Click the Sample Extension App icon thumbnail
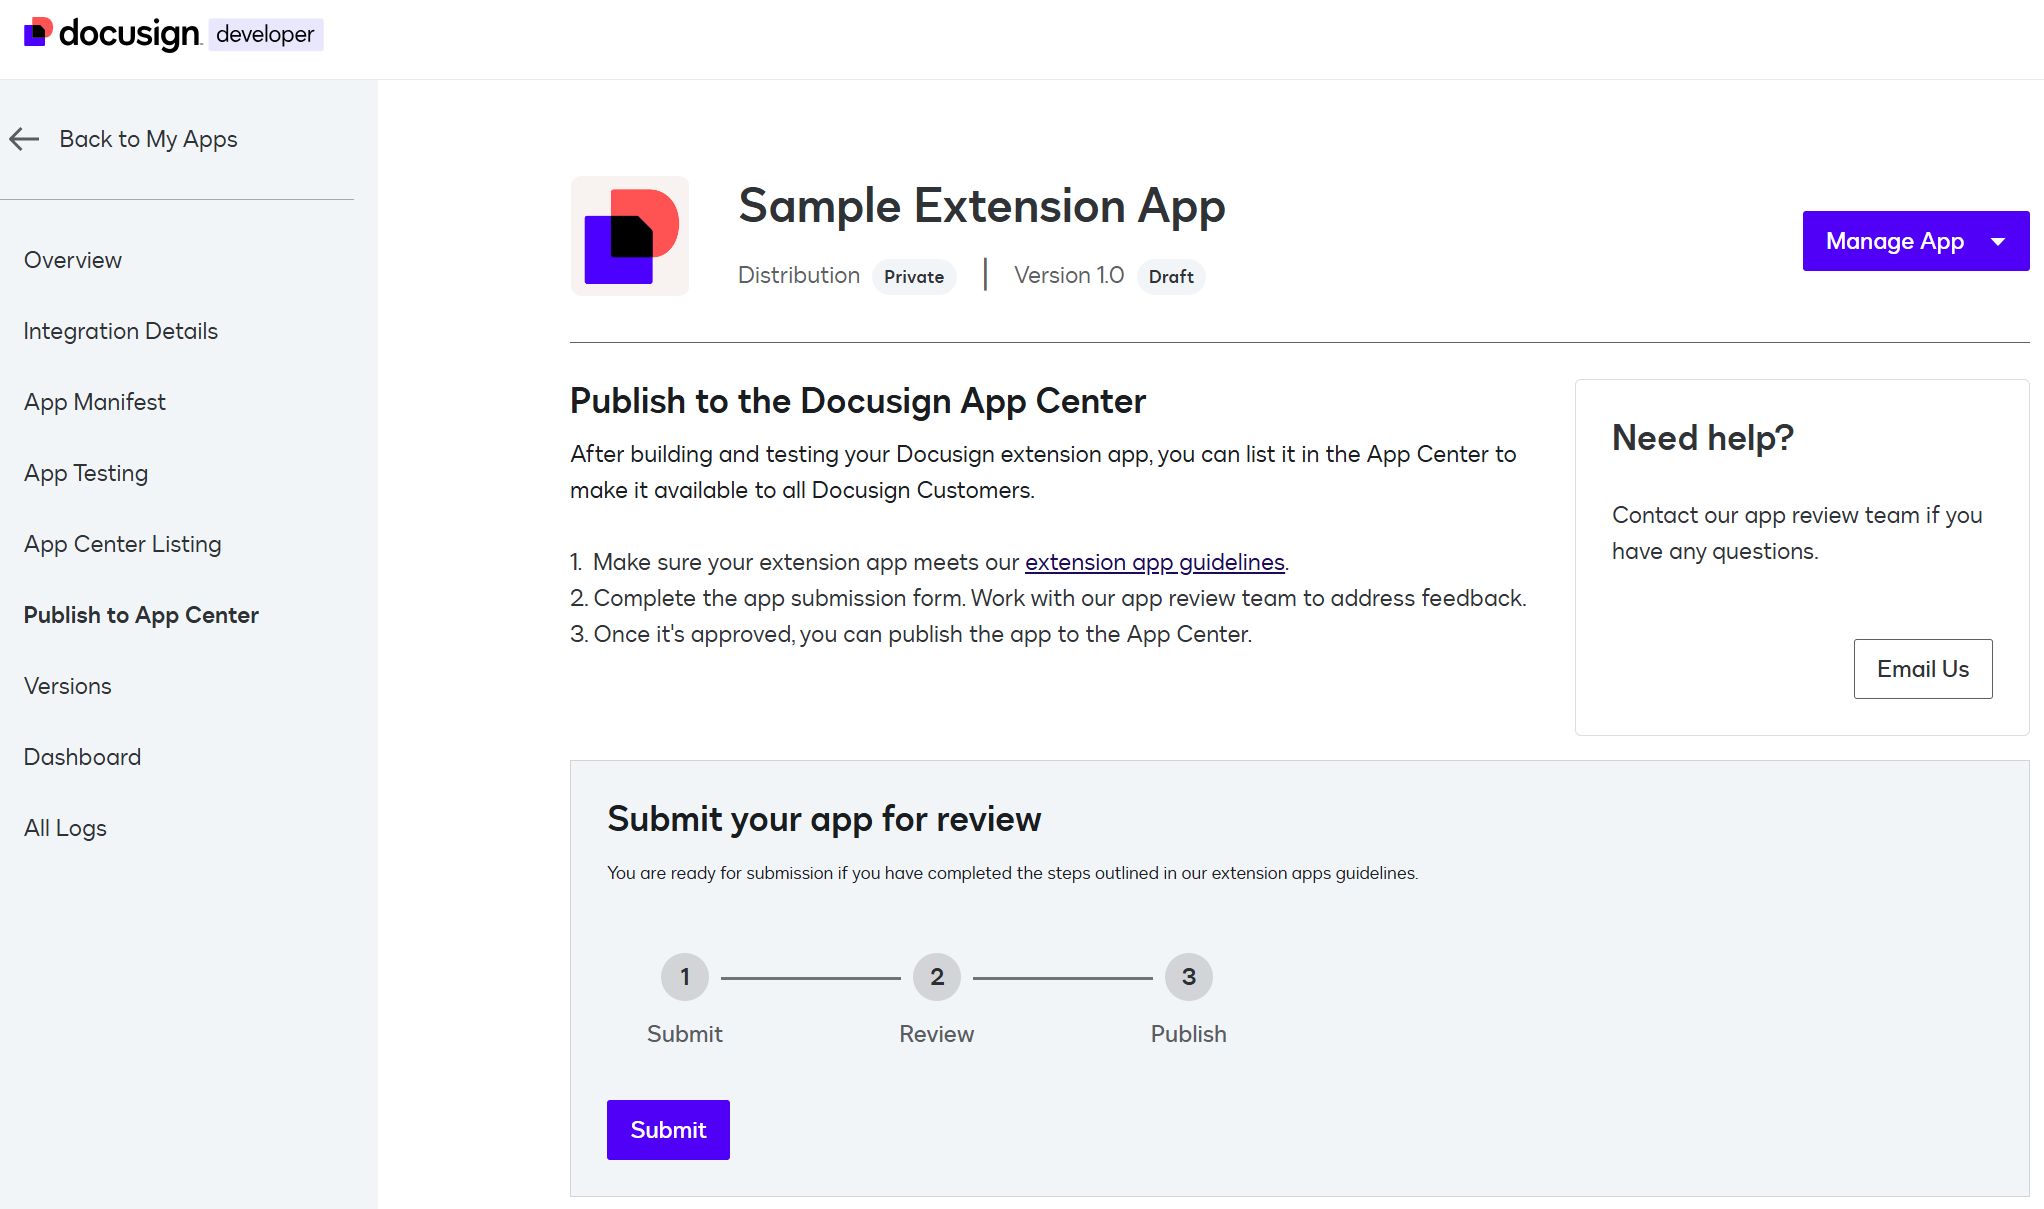The height and width of the screenshot is (1209, 2044). click(629, 236)
